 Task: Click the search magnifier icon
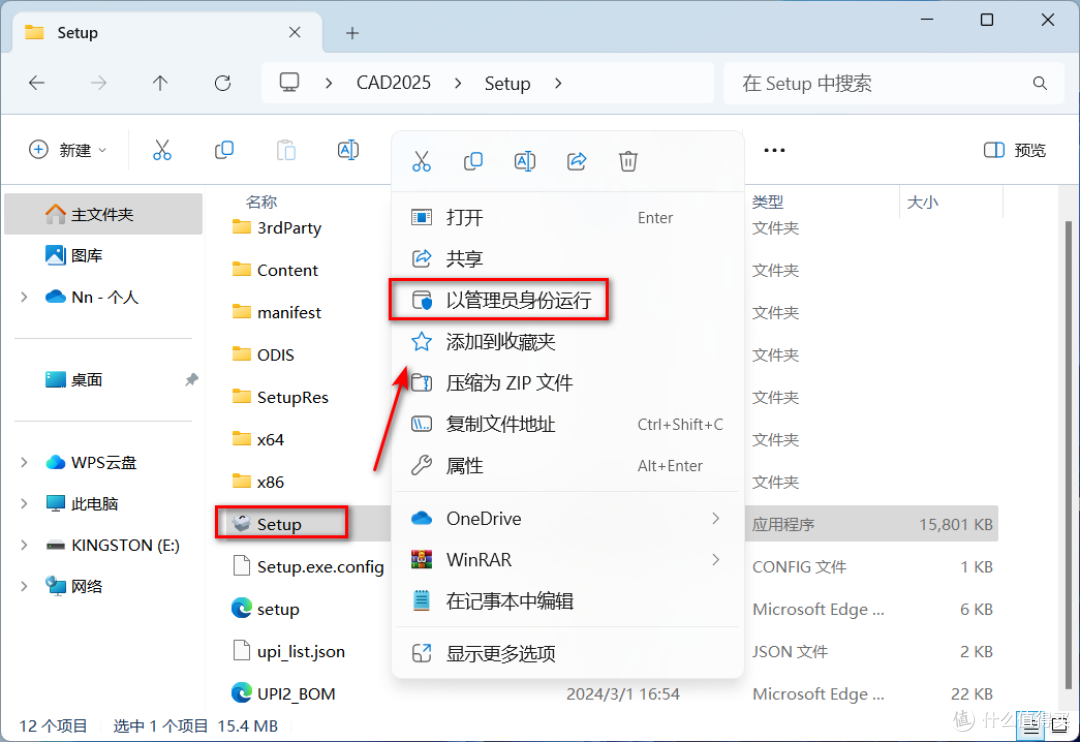click(1040, 83)
